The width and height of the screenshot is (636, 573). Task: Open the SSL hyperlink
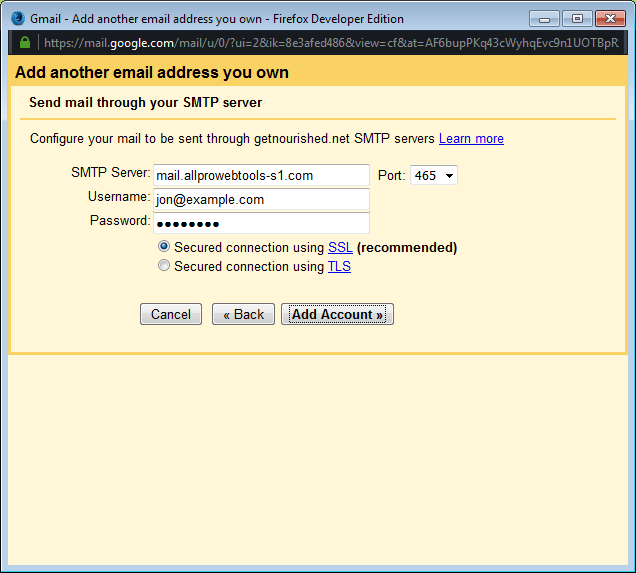[340, 247]
